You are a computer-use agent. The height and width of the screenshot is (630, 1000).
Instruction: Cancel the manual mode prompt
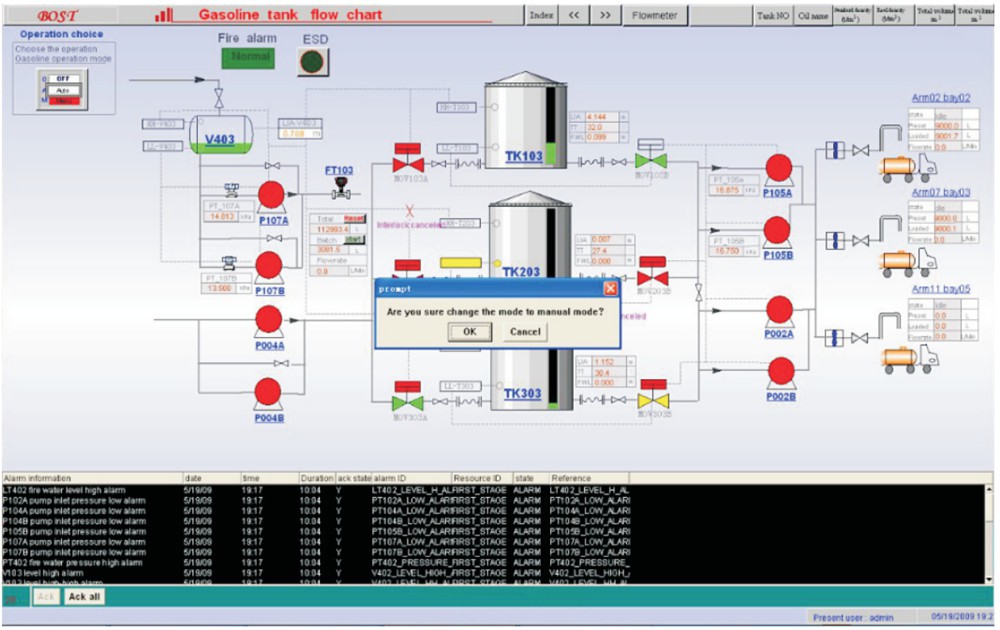525,332
